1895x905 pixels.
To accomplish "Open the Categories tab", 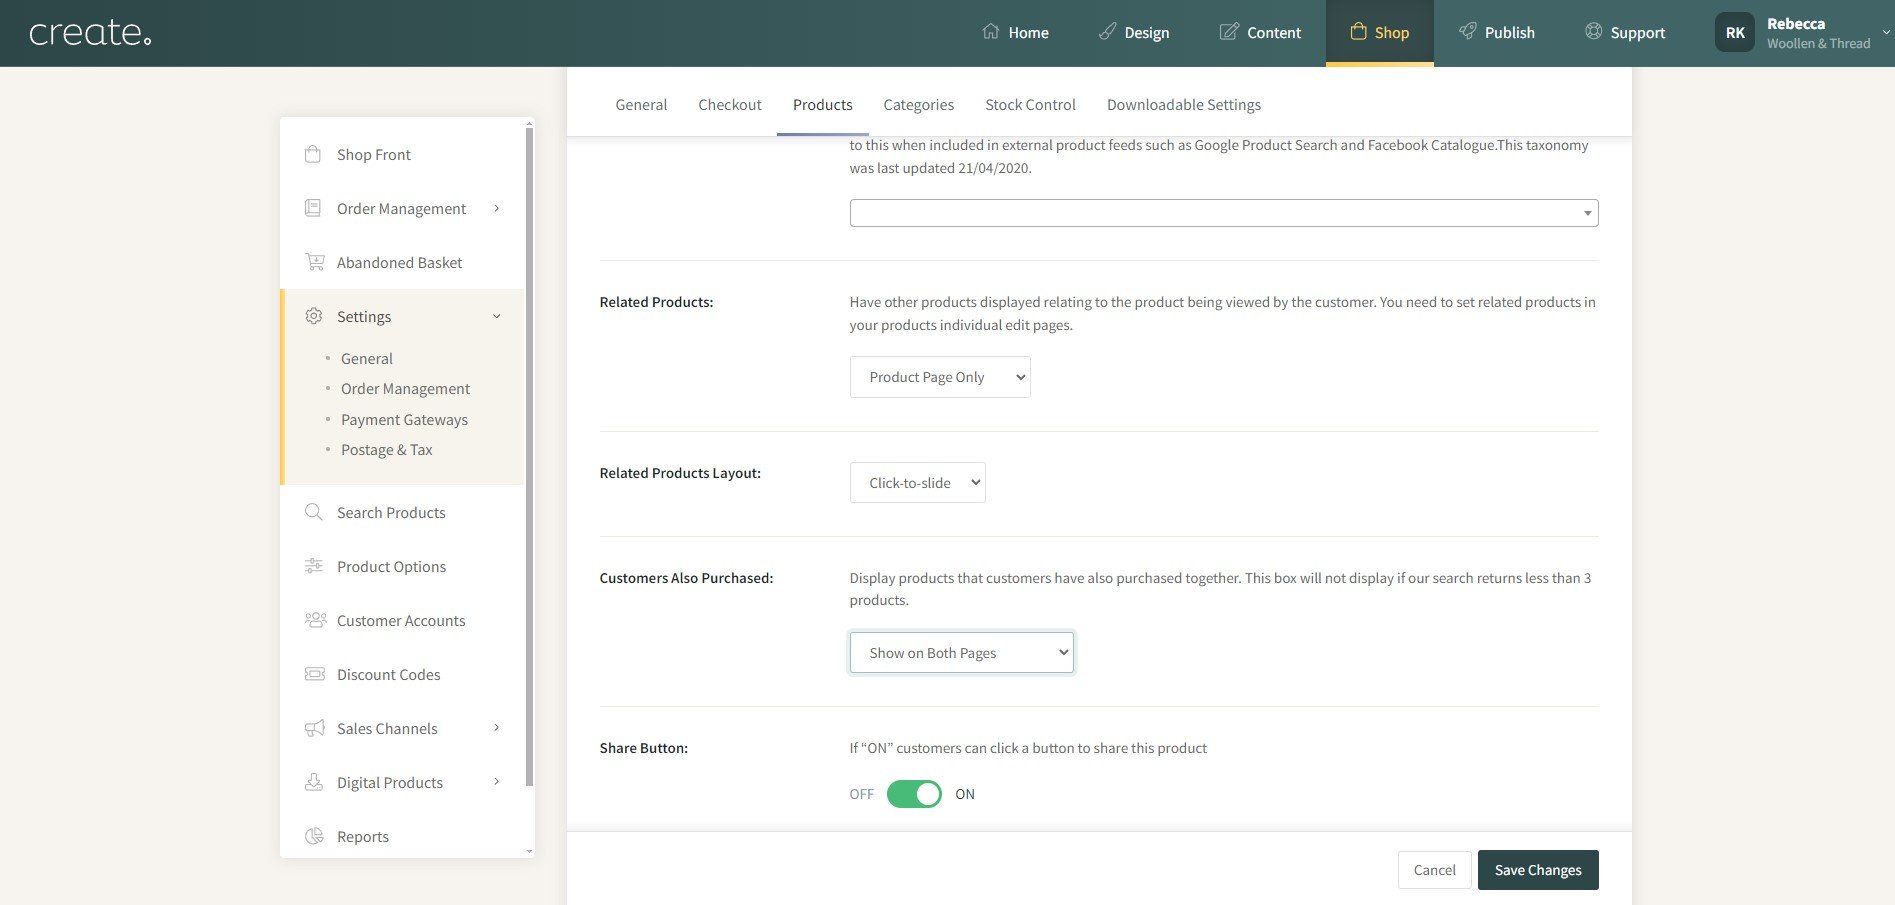I will (x=919, y=104).
